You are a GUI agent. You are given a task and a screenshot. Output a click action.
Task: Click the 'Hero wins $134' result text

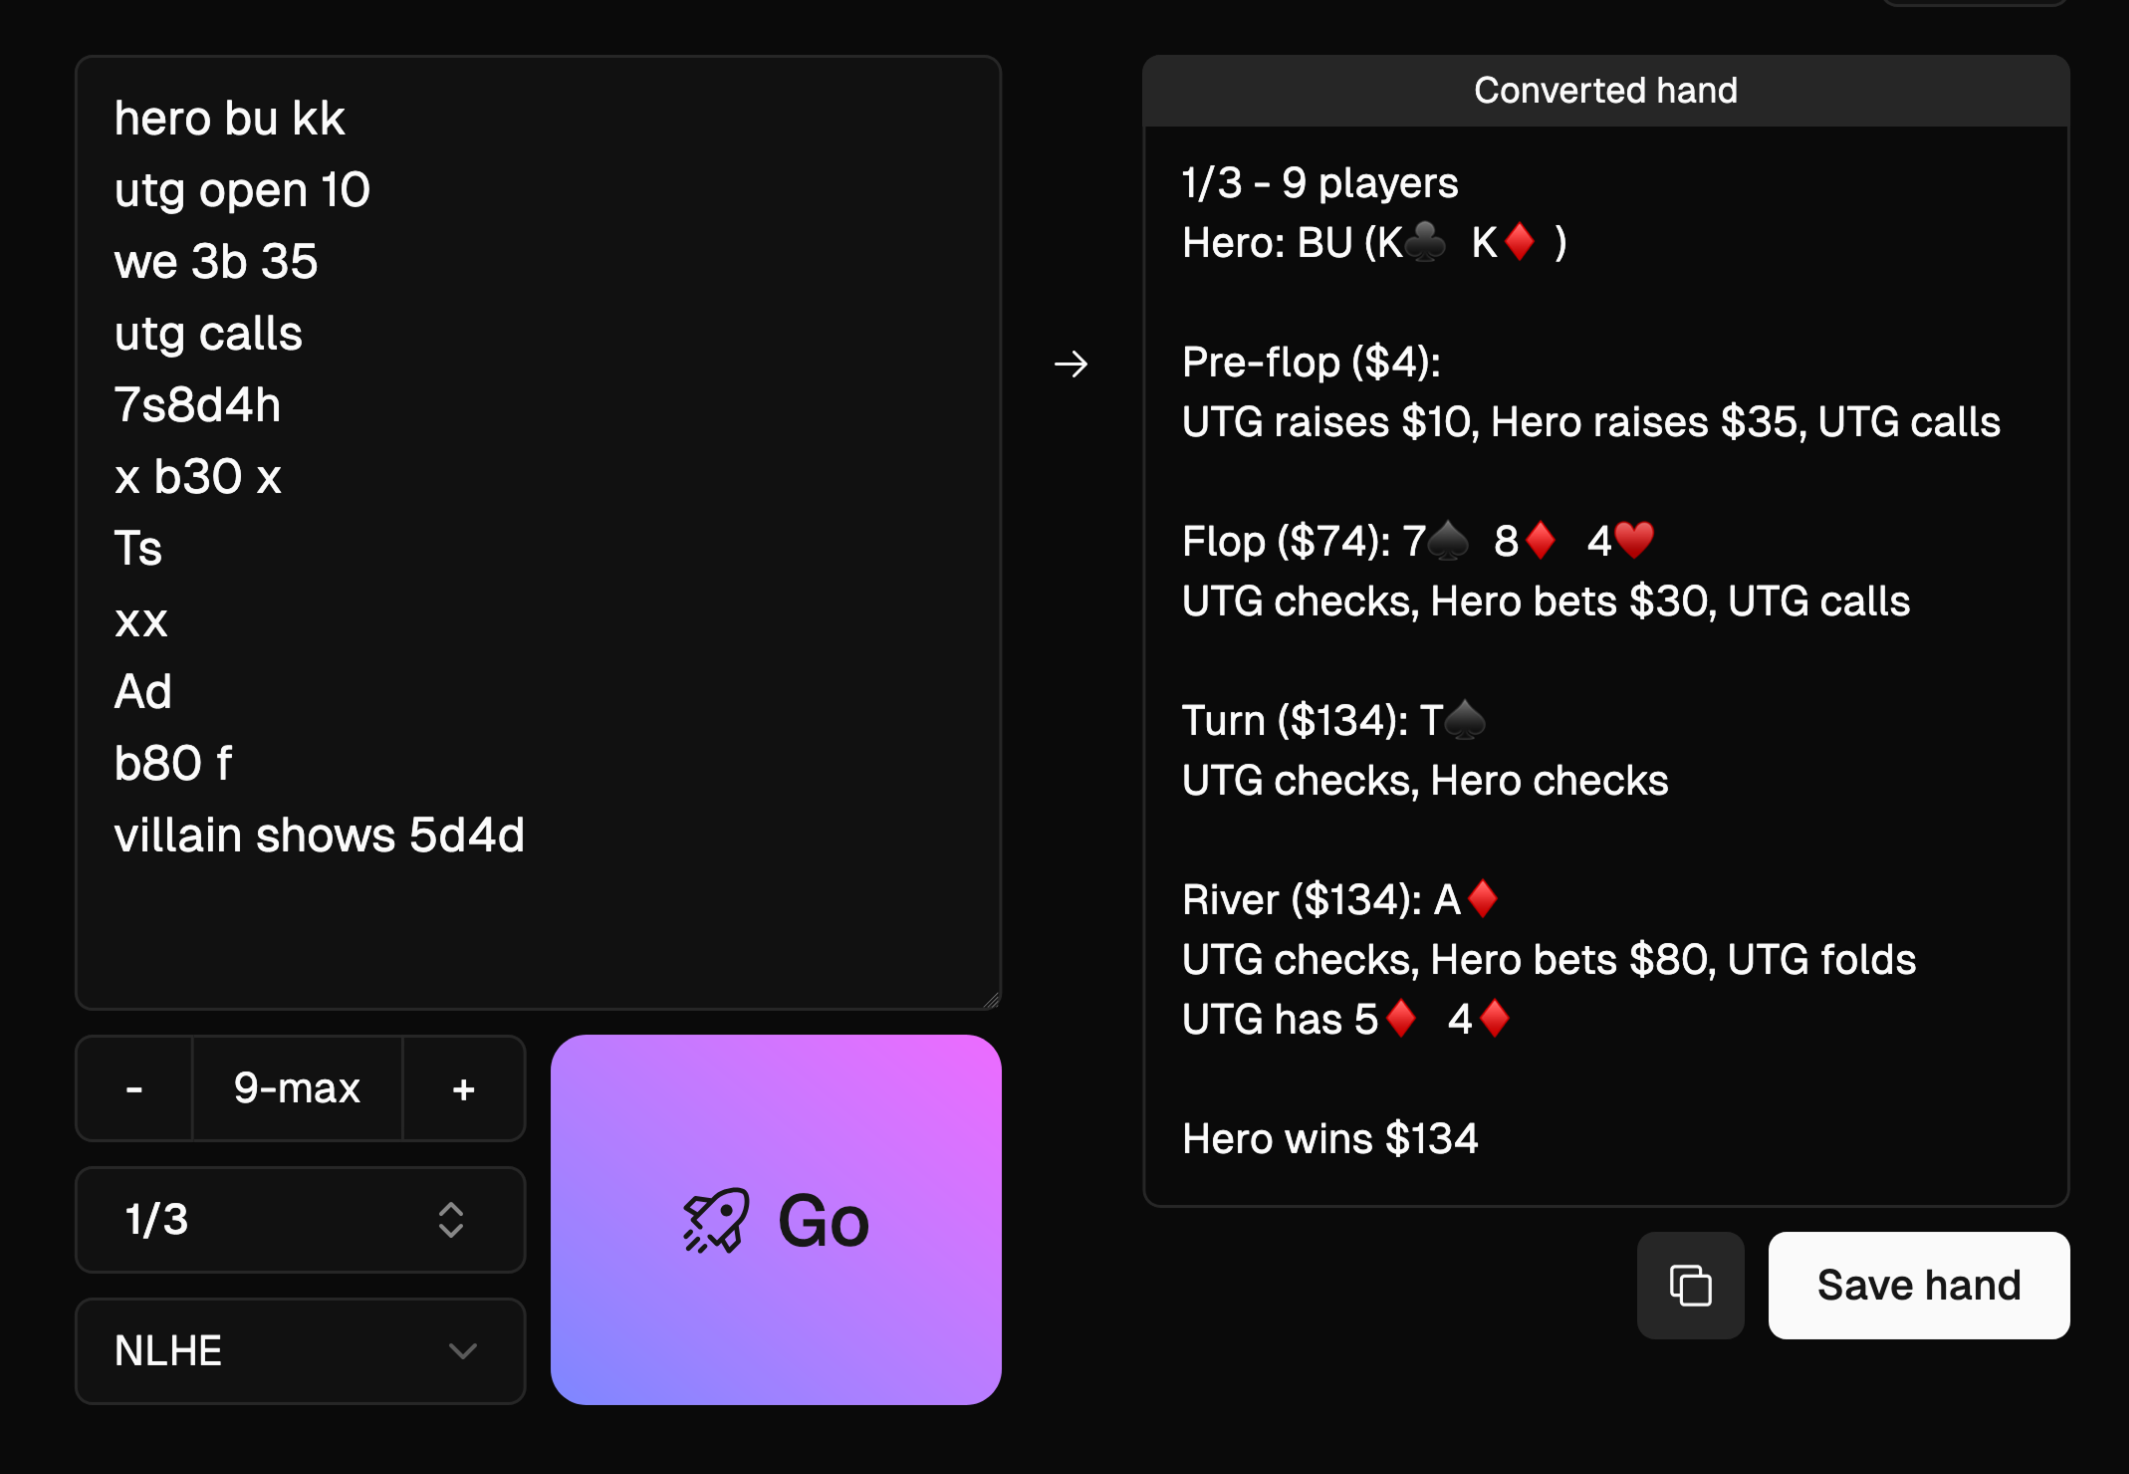(1330, 1139)
